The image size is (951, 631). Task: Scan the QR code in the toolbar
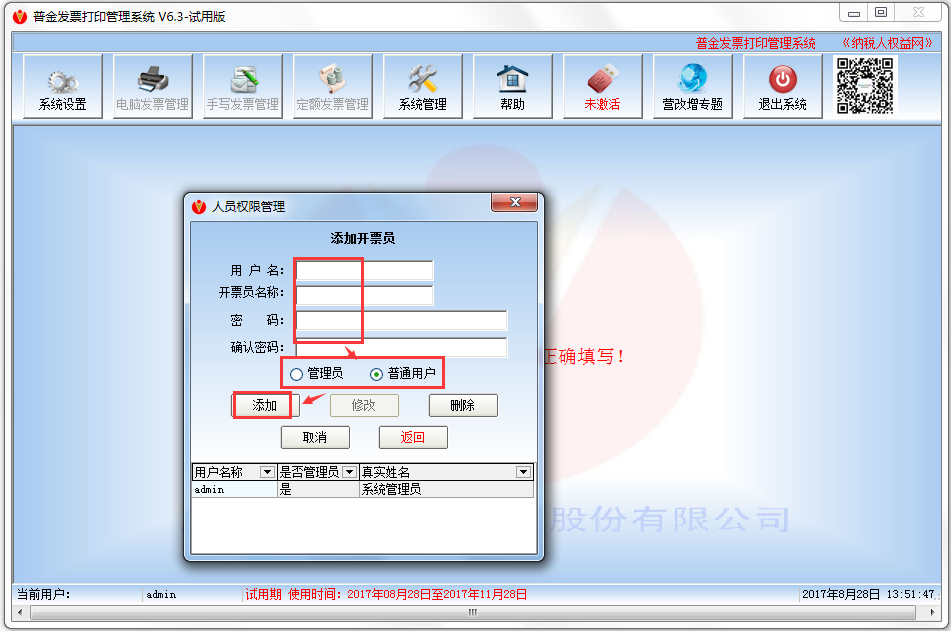[x=863, y=86]
